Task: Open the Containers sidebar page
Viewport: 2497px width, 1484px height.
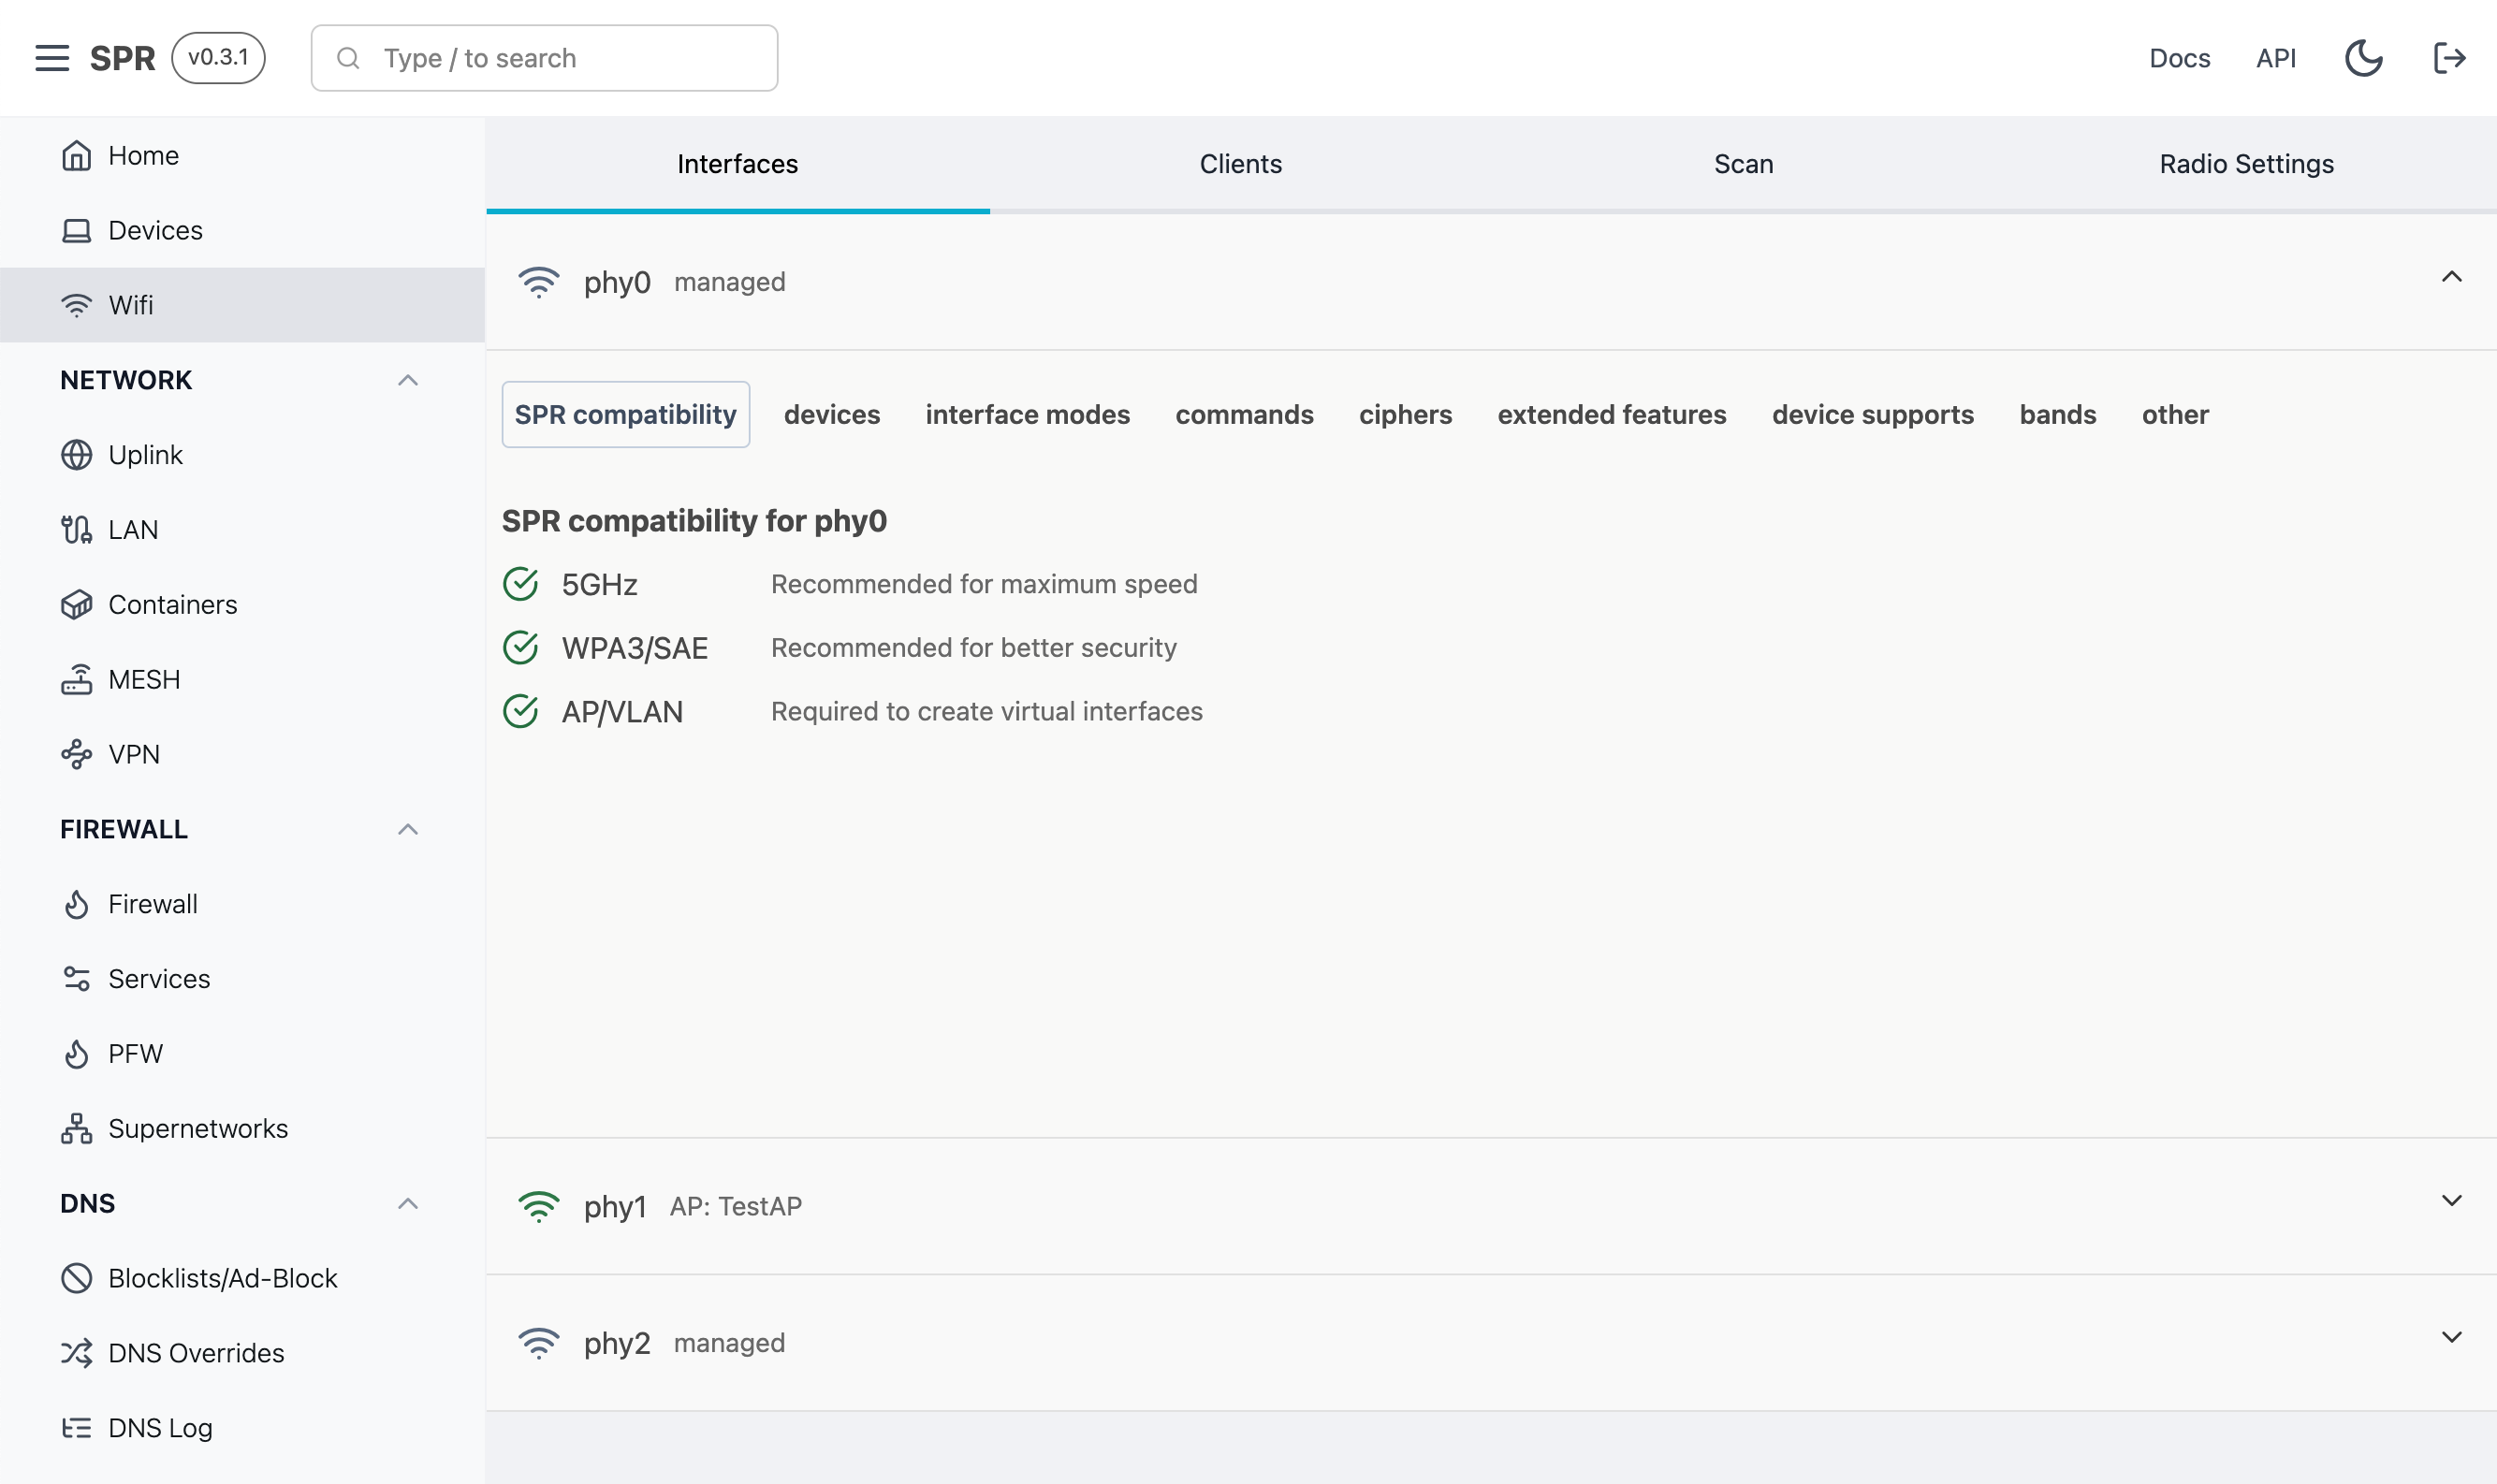Action: [242, 605]
